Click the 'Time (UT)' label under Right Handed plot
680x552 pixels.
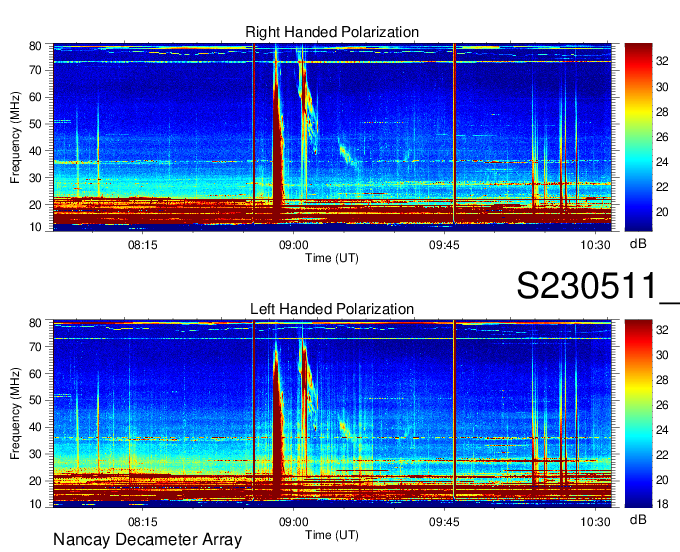click(x=332, y=258)
